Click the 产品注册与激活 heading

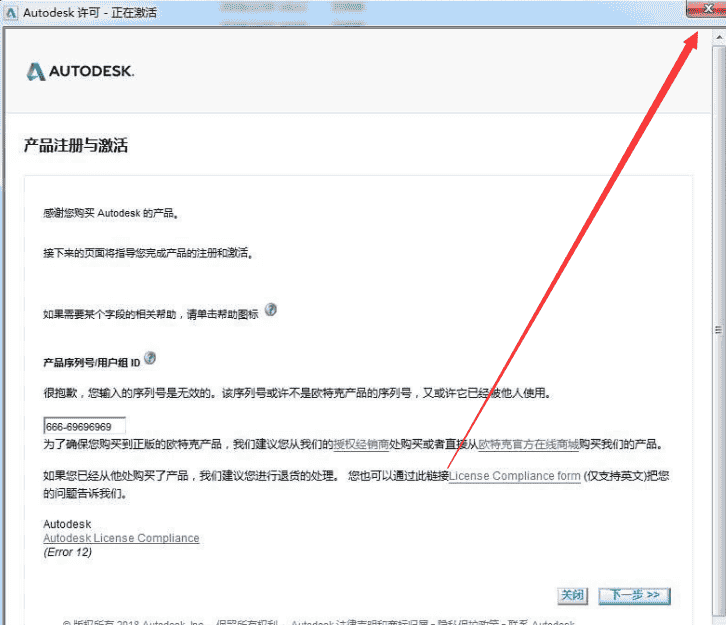pos(76,145)
